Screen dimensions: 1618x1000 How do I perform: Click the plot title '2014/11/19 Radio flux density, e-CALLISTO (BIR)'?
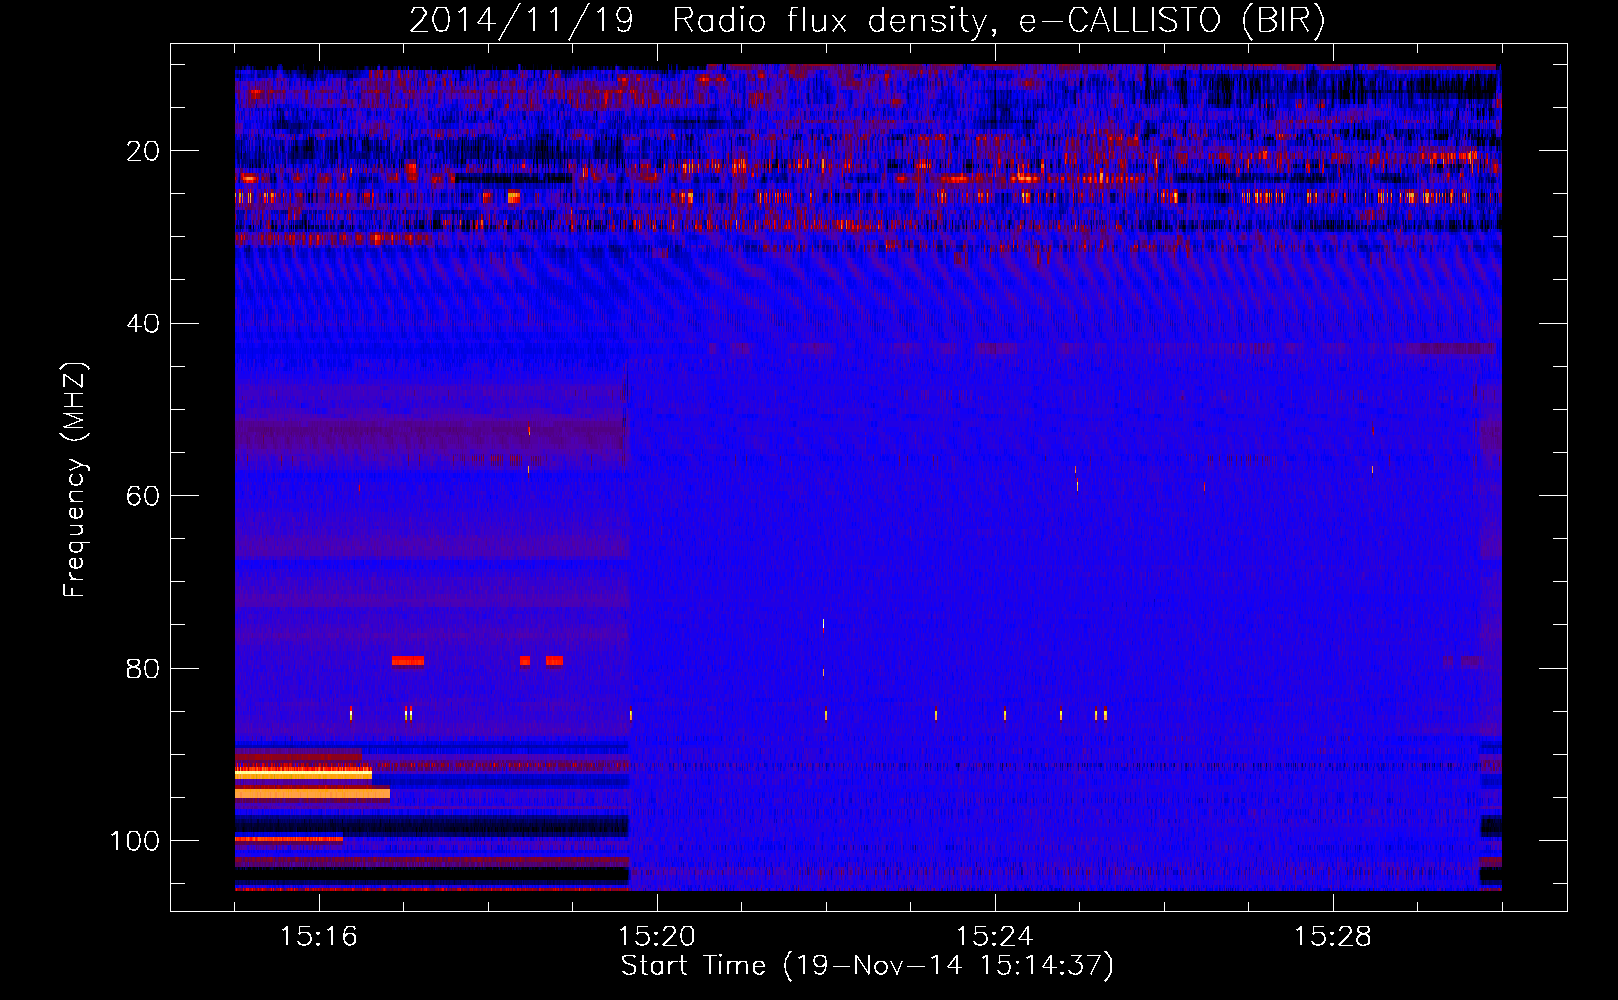tap(867, 20)
